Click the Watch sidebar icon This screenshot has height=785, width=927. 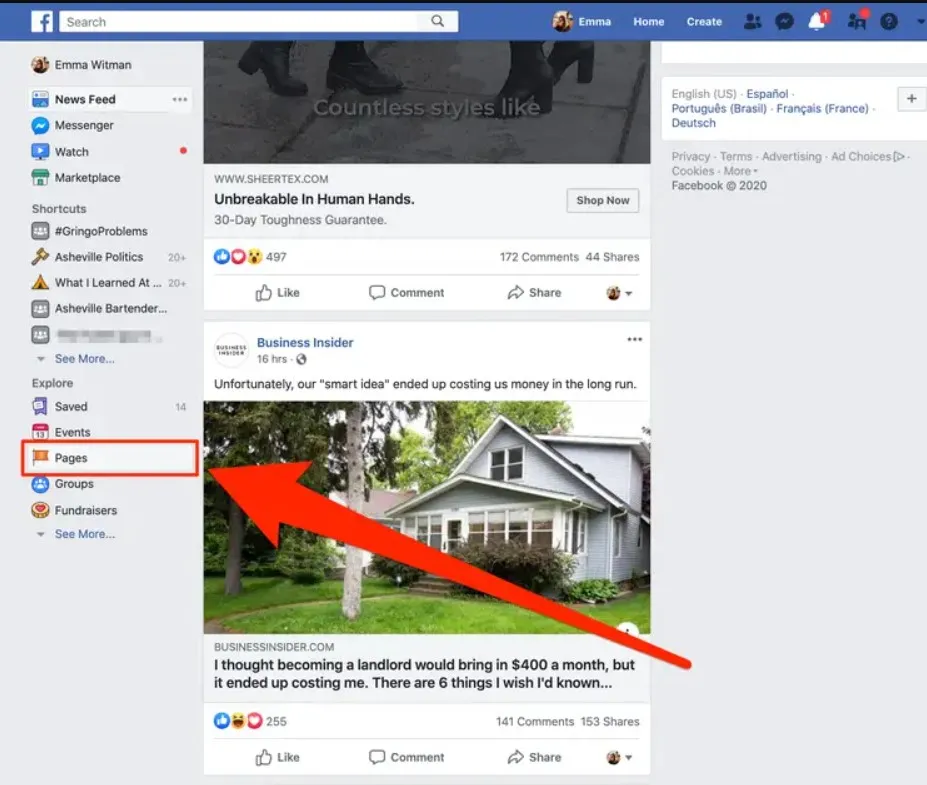point(40,152)
